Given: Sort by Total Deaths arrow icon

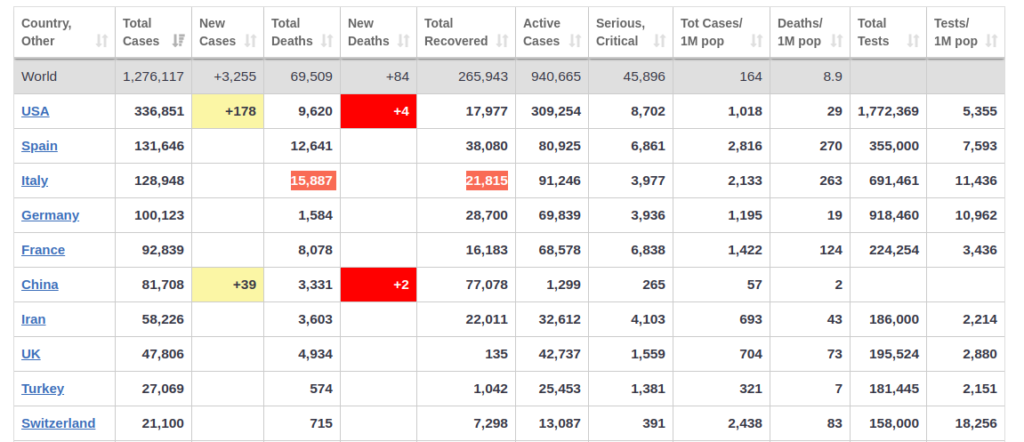Looking at the screenshot, I should tap(327, 41).
